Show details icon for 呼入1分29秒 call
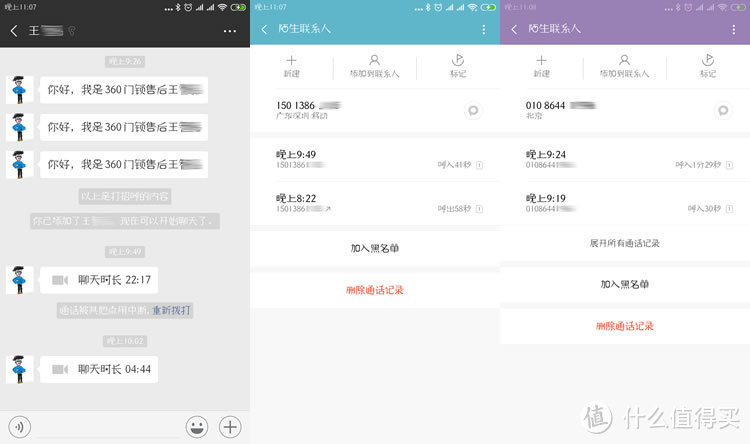The height and width of the screenshot is (444, 750). tap(729, 165)
